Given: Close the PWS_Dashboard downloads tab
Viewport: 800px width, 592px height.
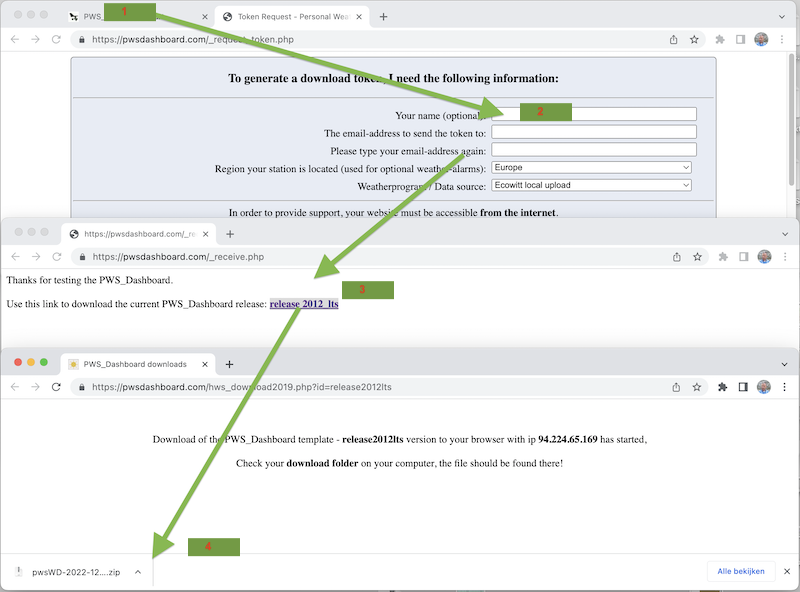Looking at the screenshot, I should coord(205,364).
